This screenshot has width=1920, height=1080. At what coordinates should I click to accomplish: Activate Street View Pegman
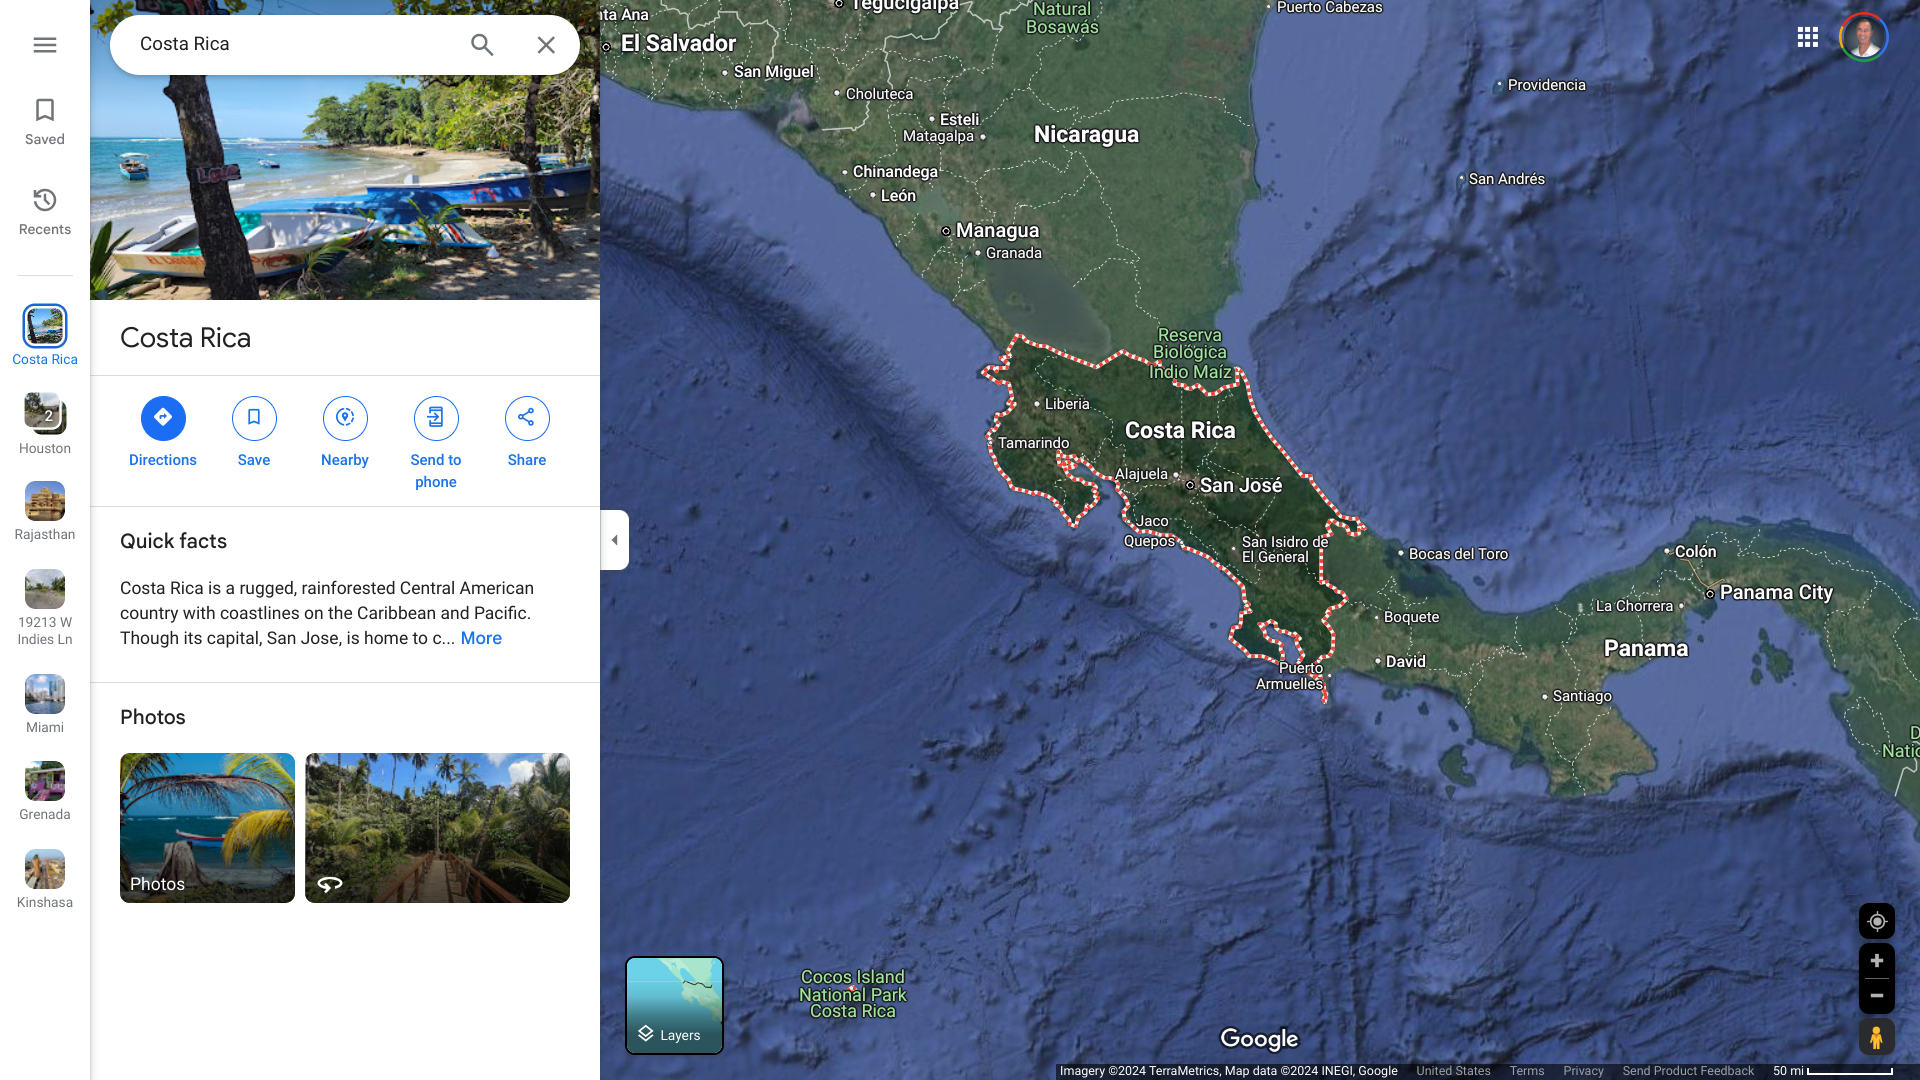click(x=1876, y=1037)
